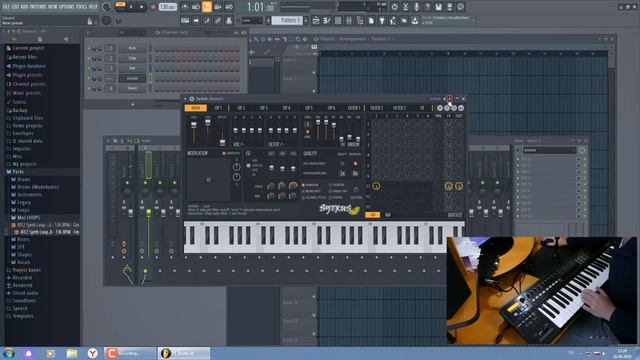Click the save project icon

point(438,7)
